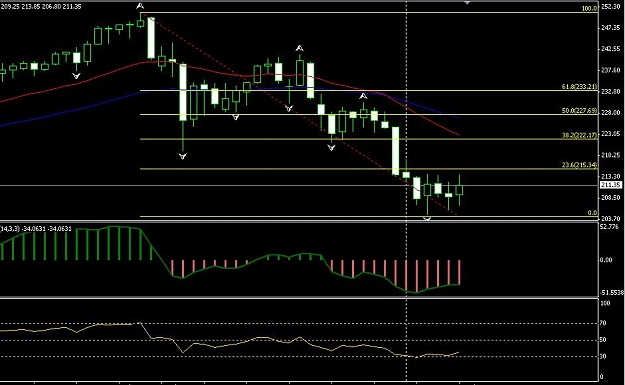Select 242.55 on the price scale
625x385 pixels.
click(x=611, y=49)
